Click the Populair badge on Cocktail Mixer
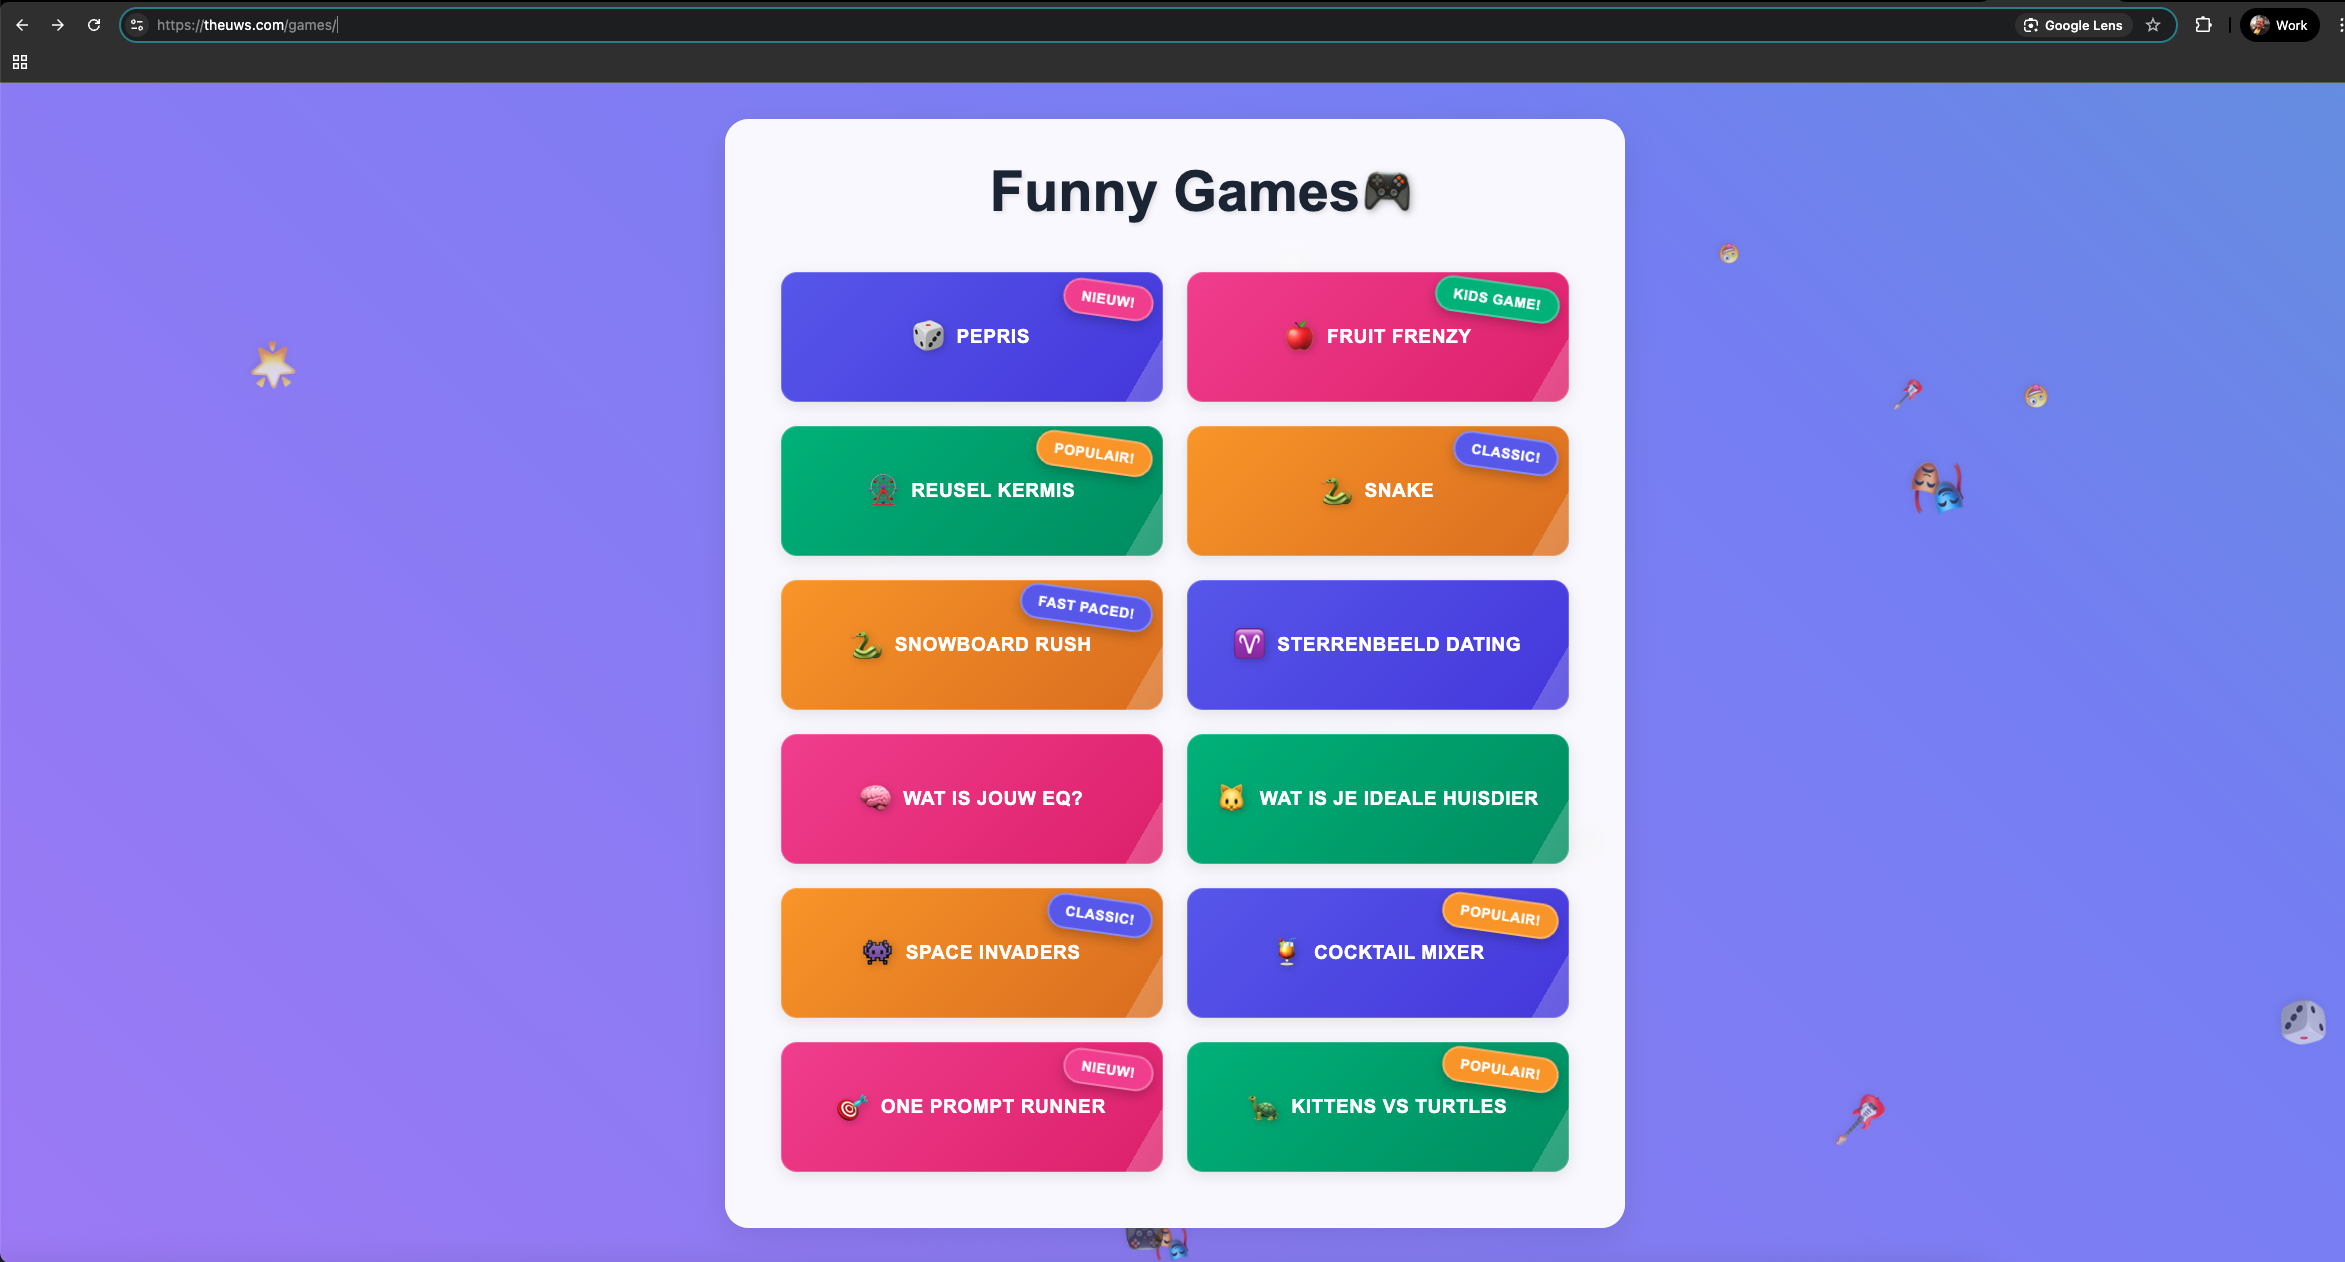2345x1262 pixels. click(1499, 915)
